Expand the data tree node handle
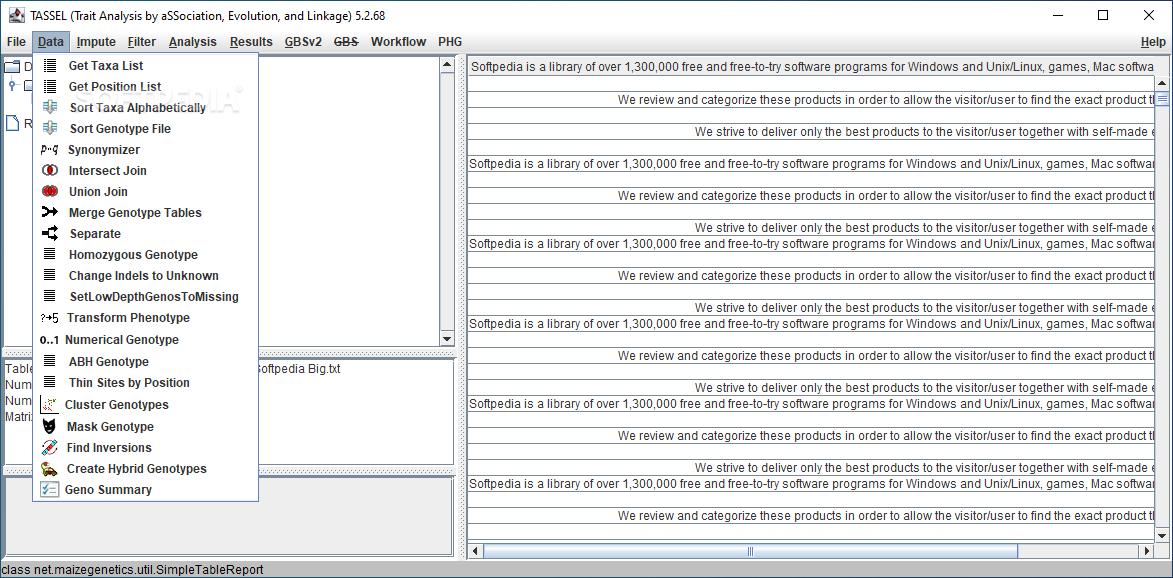 (12, 85)
